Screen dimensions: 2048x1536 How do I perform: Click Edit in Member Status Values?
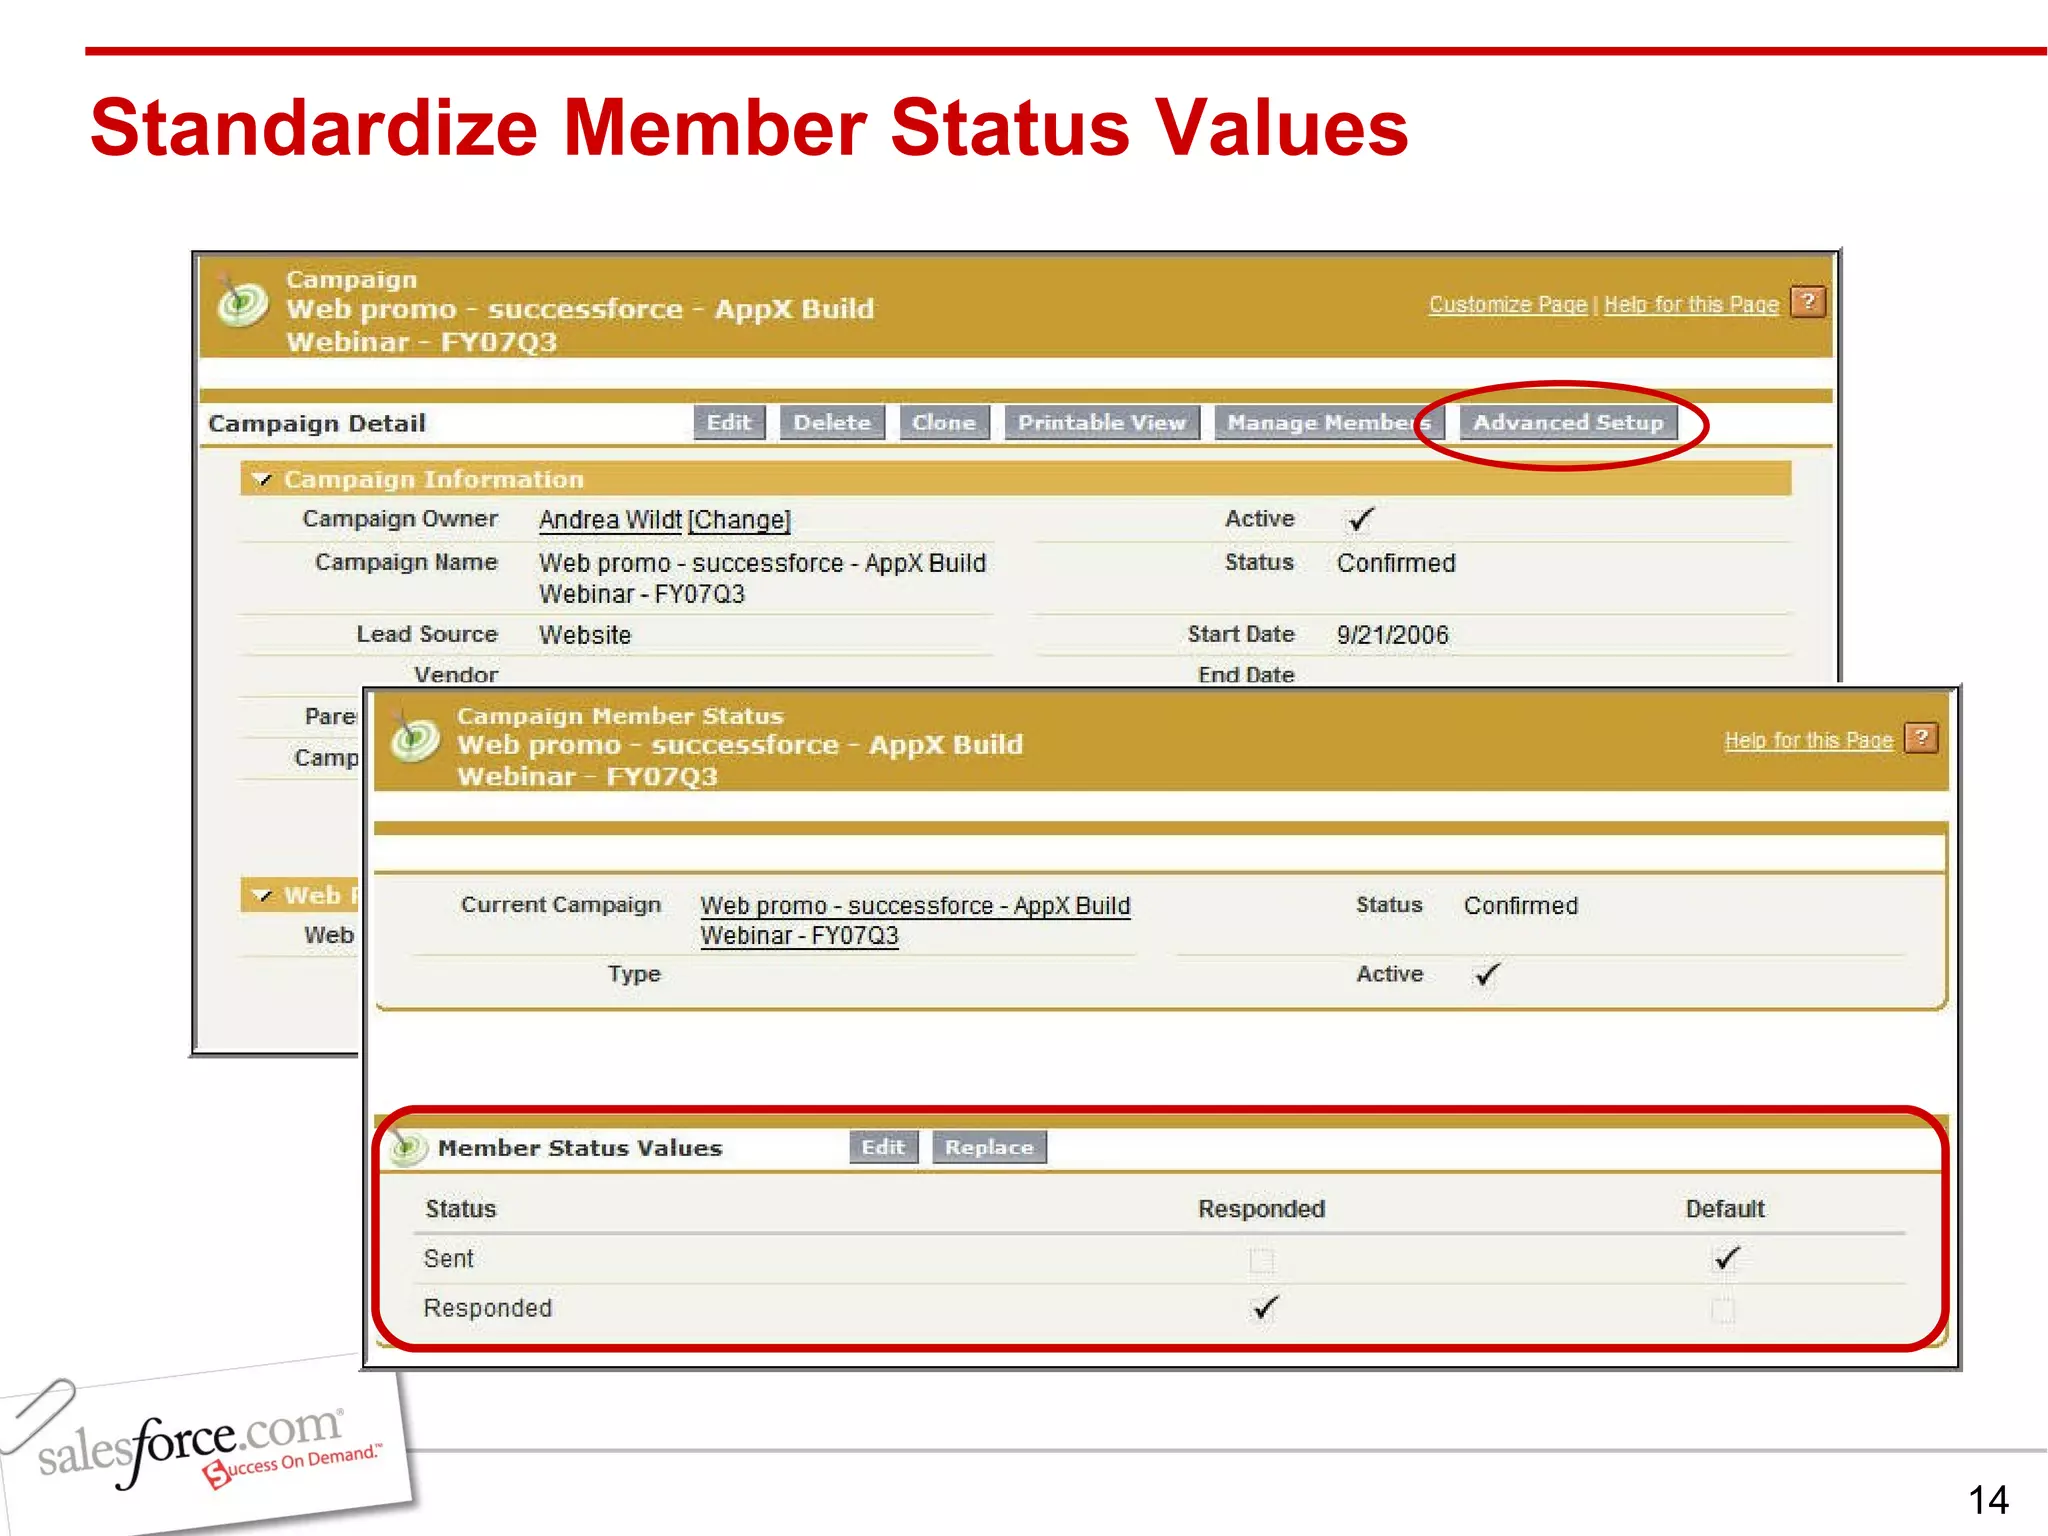(883, 1147)
